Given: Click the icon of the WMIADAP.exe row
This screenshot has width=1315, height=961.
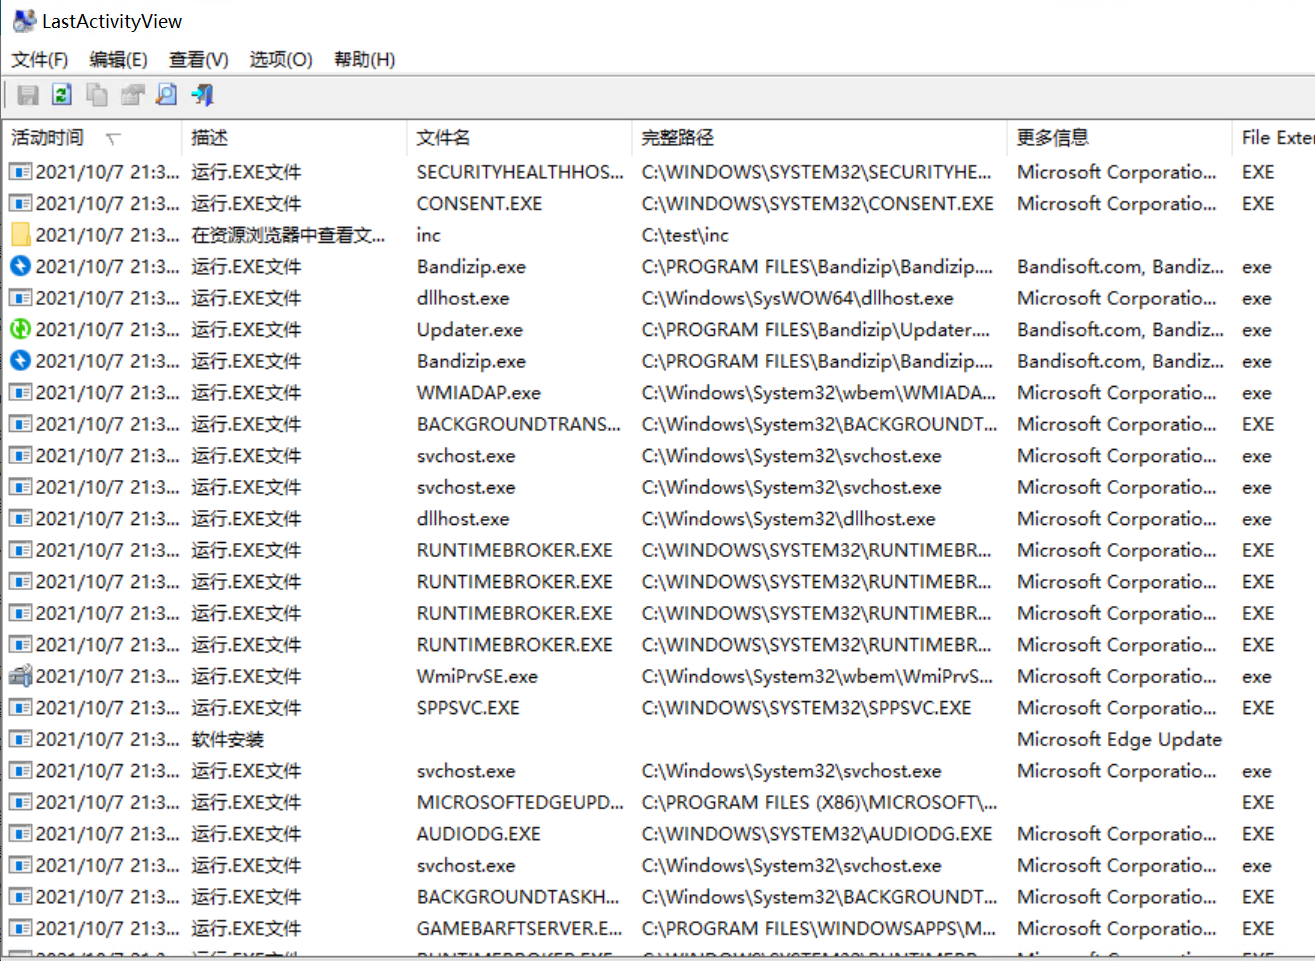Looking at the screenshot, I should tap(20, 392).
